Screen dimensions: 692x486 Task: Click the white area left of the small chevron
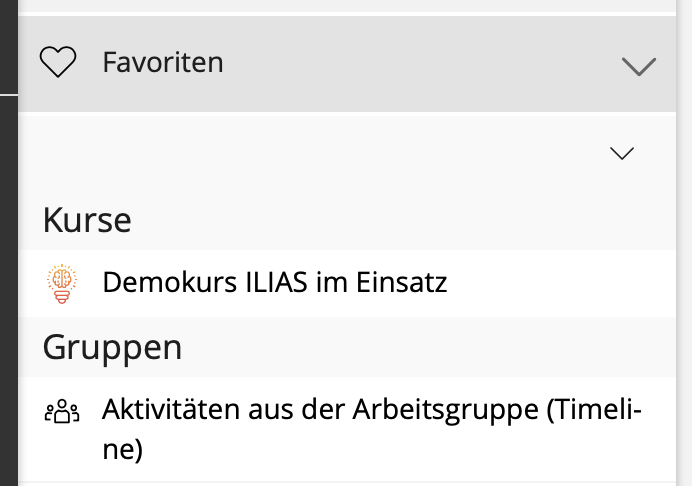pos(300,153)
